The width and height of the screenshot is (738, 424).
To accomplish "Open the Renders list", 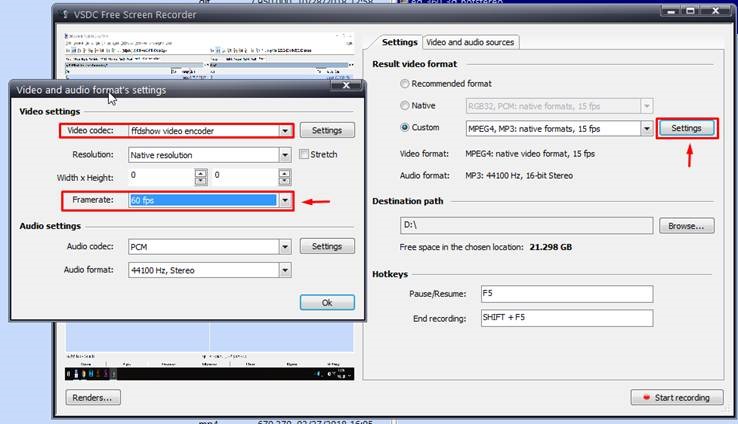I will coord(93,398).
